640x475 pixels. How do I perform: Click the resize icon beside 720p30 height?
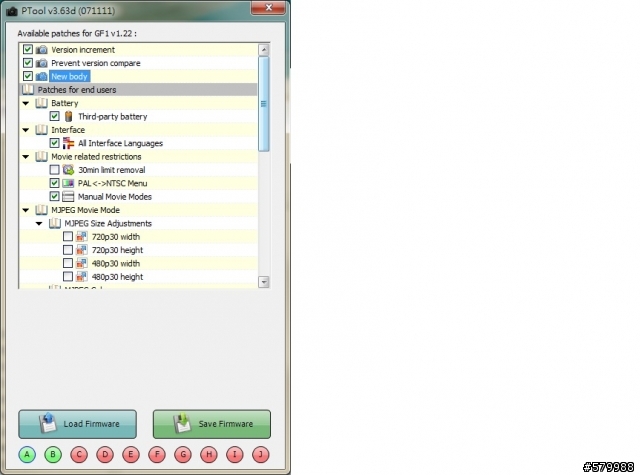(82, 250)
